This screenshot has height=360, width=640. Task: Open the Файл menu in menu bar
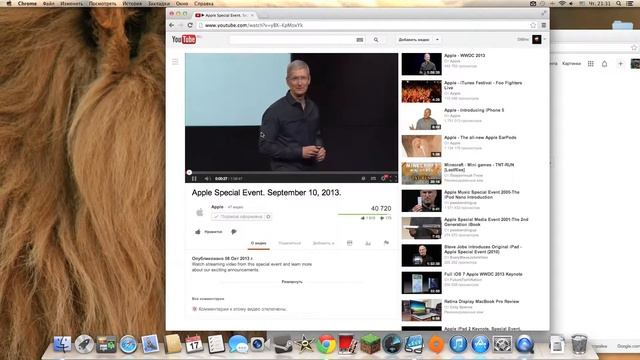tap(49, 3)
